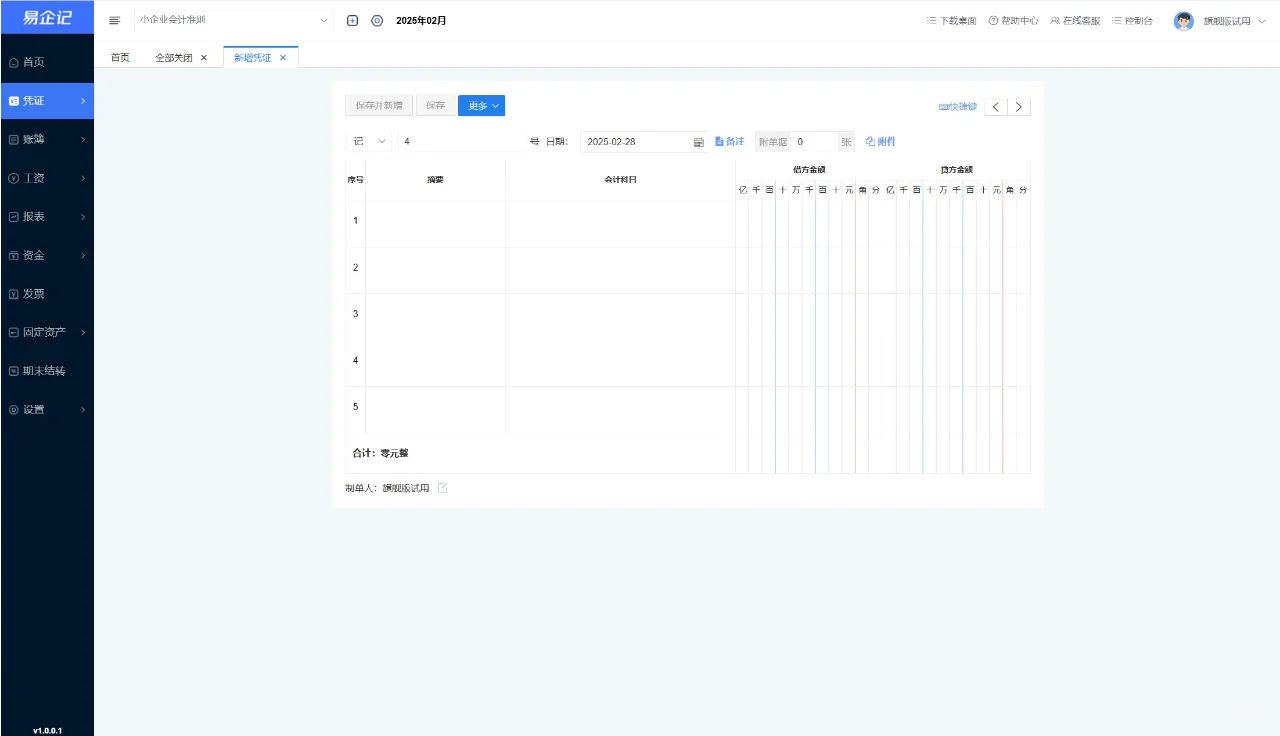This screenshot has height=736, width=1280.
Task: Click the voucher number field showing 4
Action: tap(461, 142)
